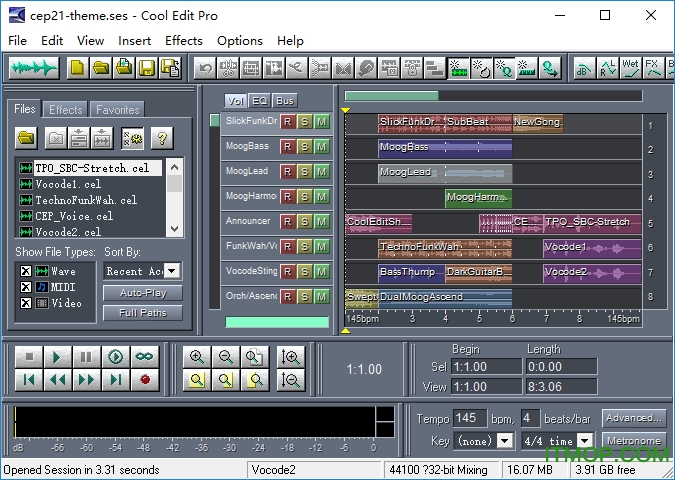
Task: Zoom in horizontally with magnifier icon
Action: coord(197,357)
